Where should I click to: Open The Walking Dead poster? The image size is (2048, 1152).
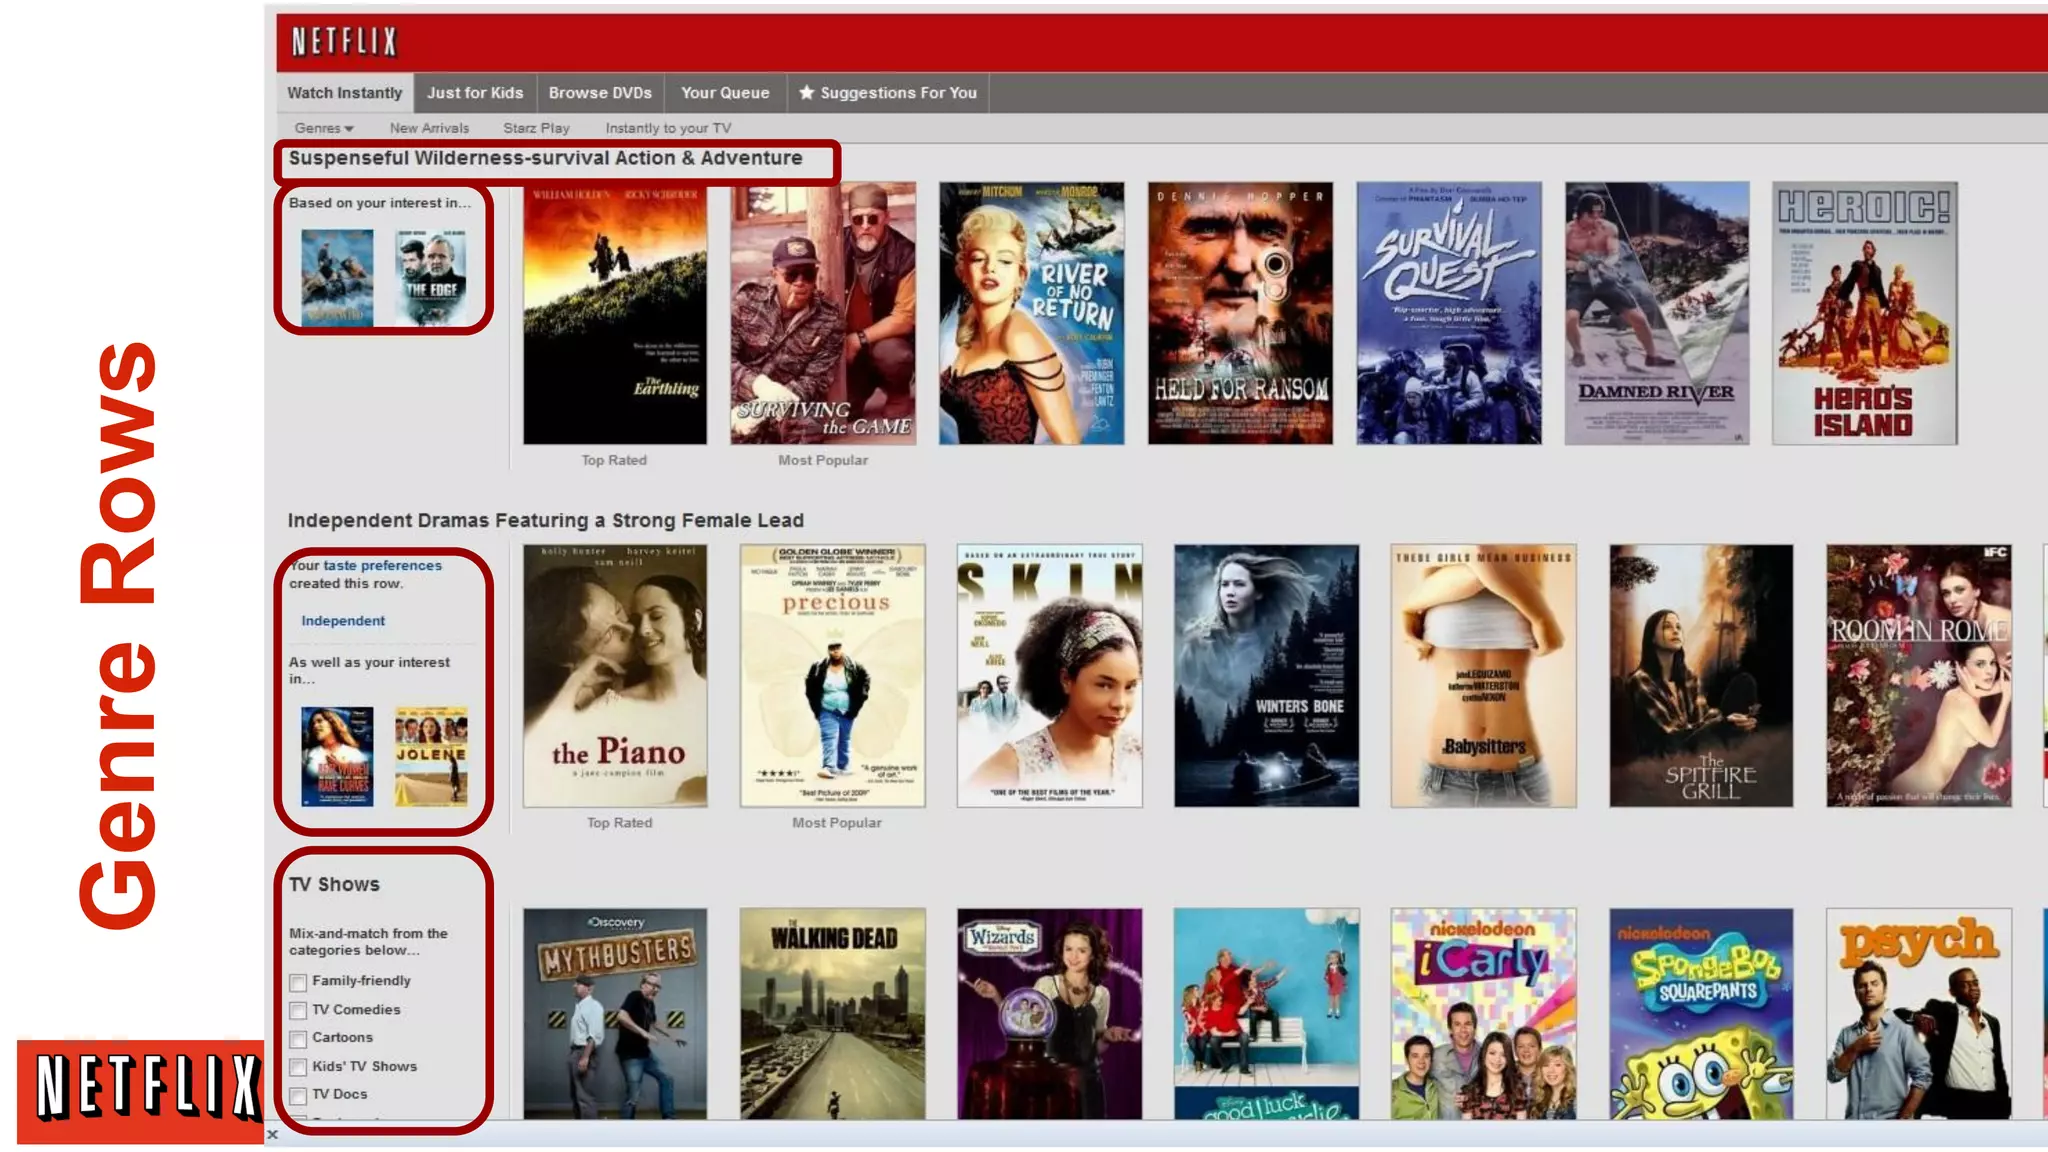point(833,1013)
